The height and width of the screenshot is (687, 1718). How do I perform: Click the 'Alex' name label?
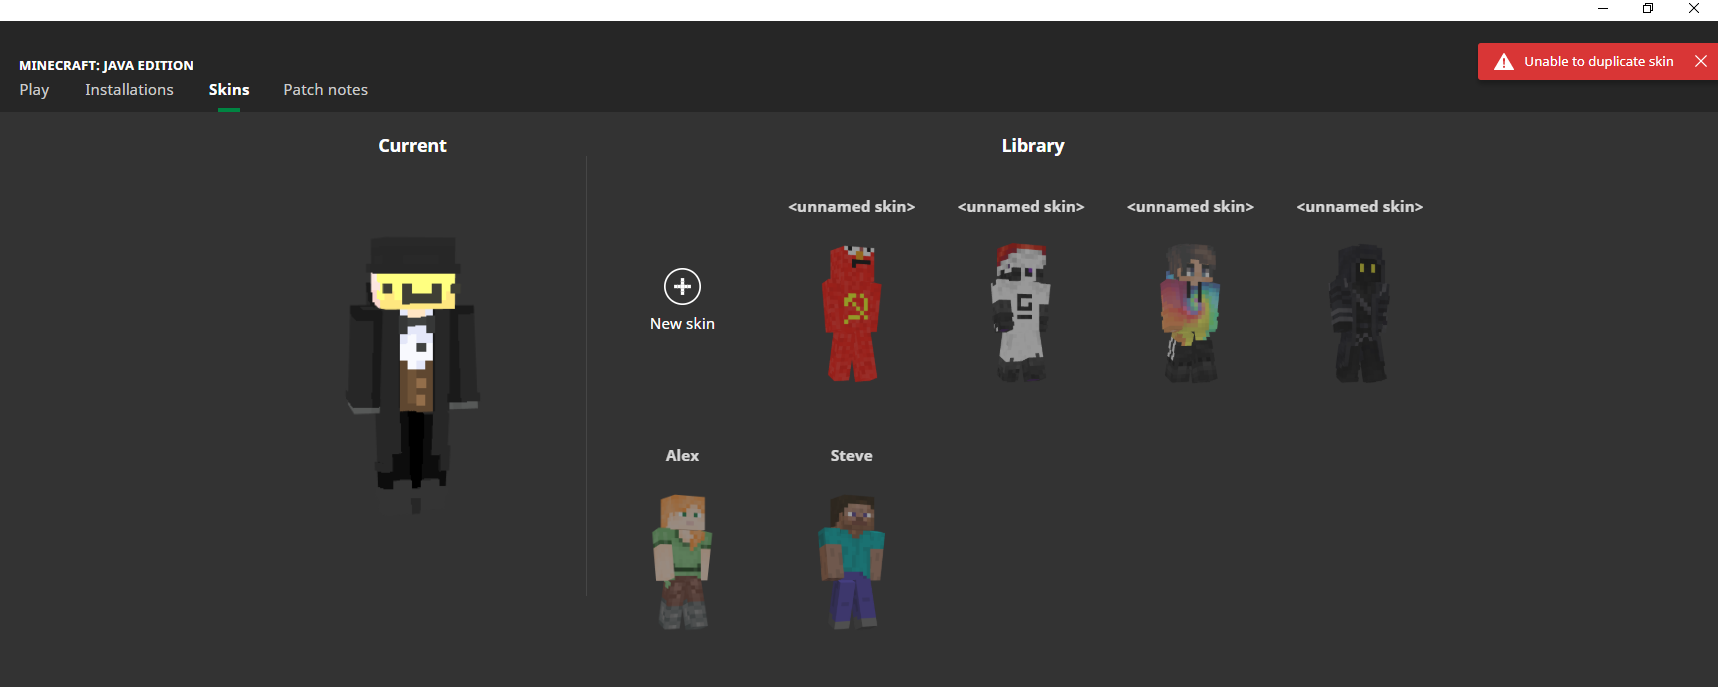click(682, 456)
